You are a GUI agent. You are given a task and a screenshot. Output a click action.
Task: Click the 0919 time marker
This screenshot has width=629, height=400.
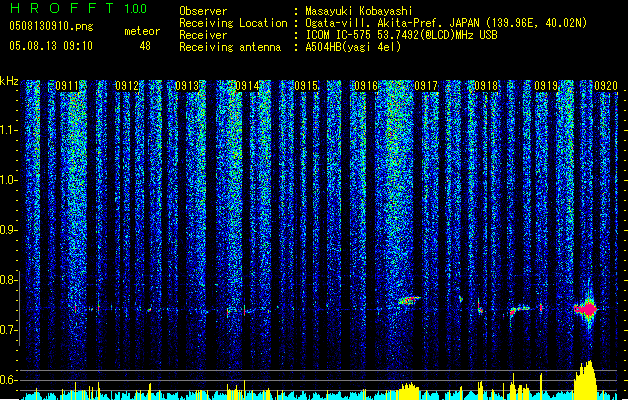click(546, 86)
